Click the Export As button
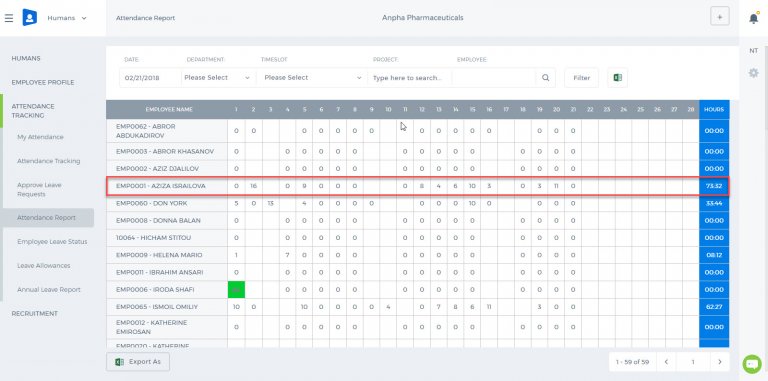The image size is (768, 381). [x=138, y=362]
